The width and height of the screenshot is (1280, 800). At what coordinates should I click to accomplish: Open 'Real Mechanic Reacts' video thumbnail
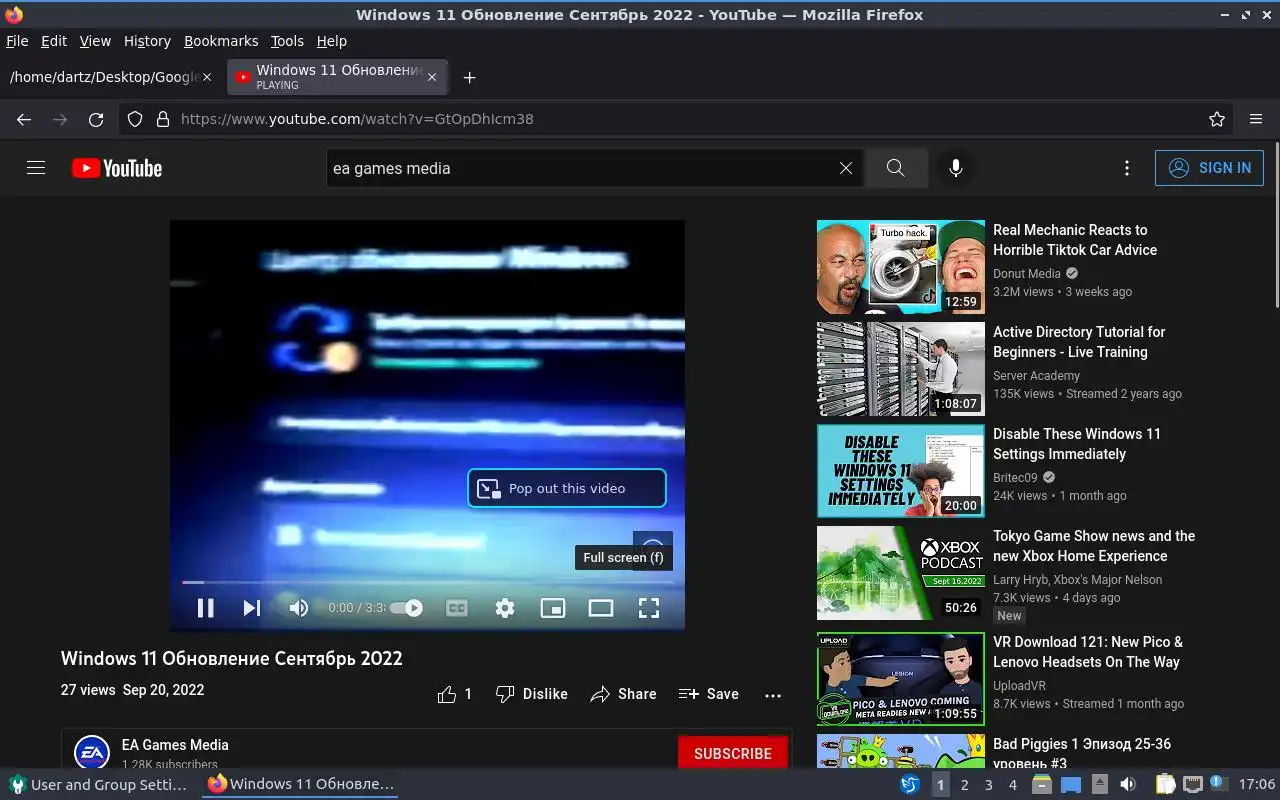pyautogui.click(x=901, y=267)
